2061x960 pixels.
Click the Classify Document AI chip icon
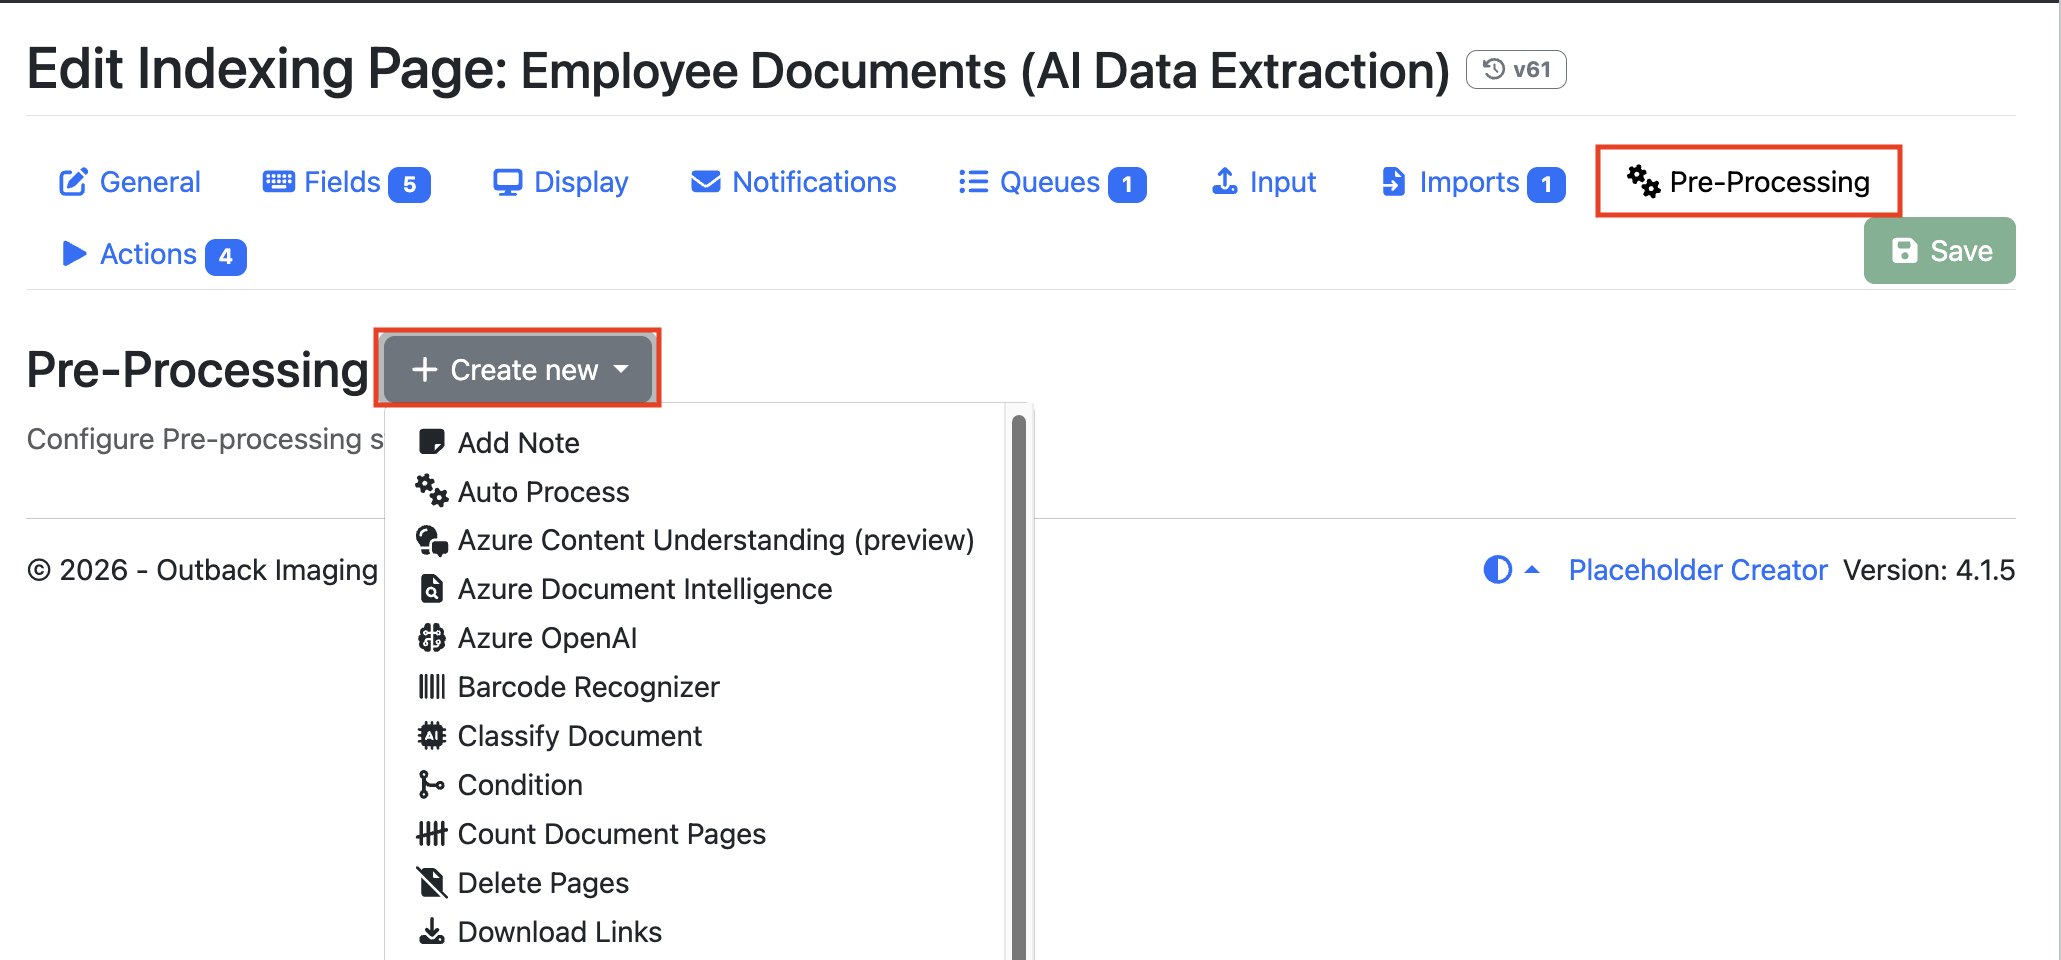pyautogui.click(x=431, y=736)
